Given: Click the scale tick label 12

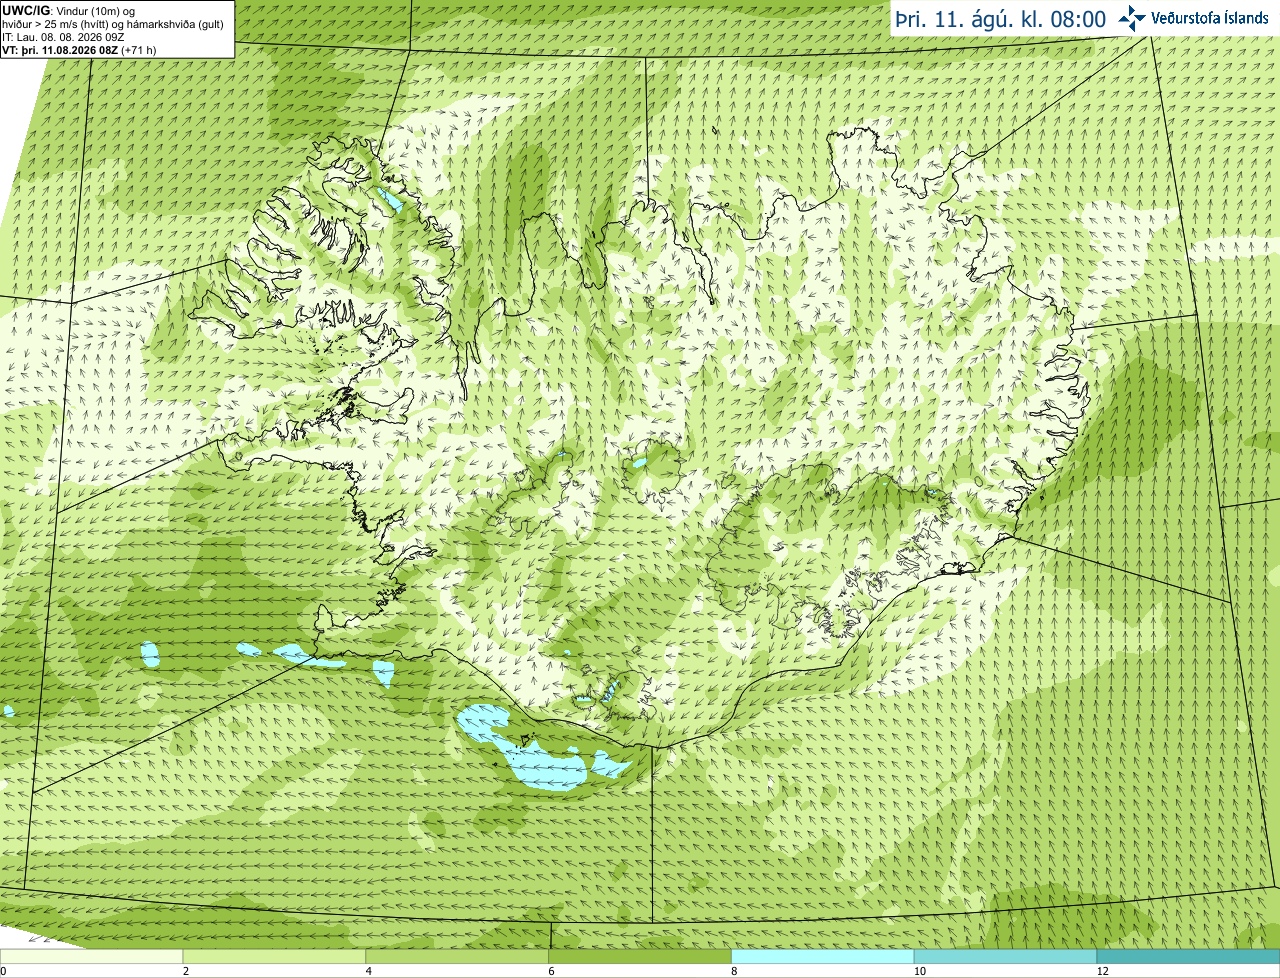Looking at the screenshot, I should coord(1102,971).
